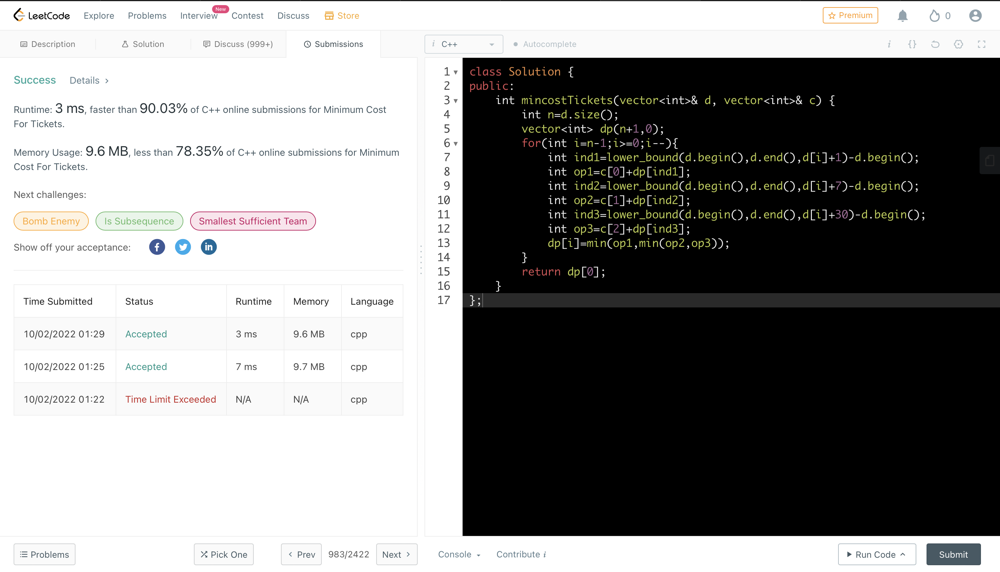The height and width of the screenshot is (572, 1000).
Task: Expand the Console panel
Action: point(459,554)
